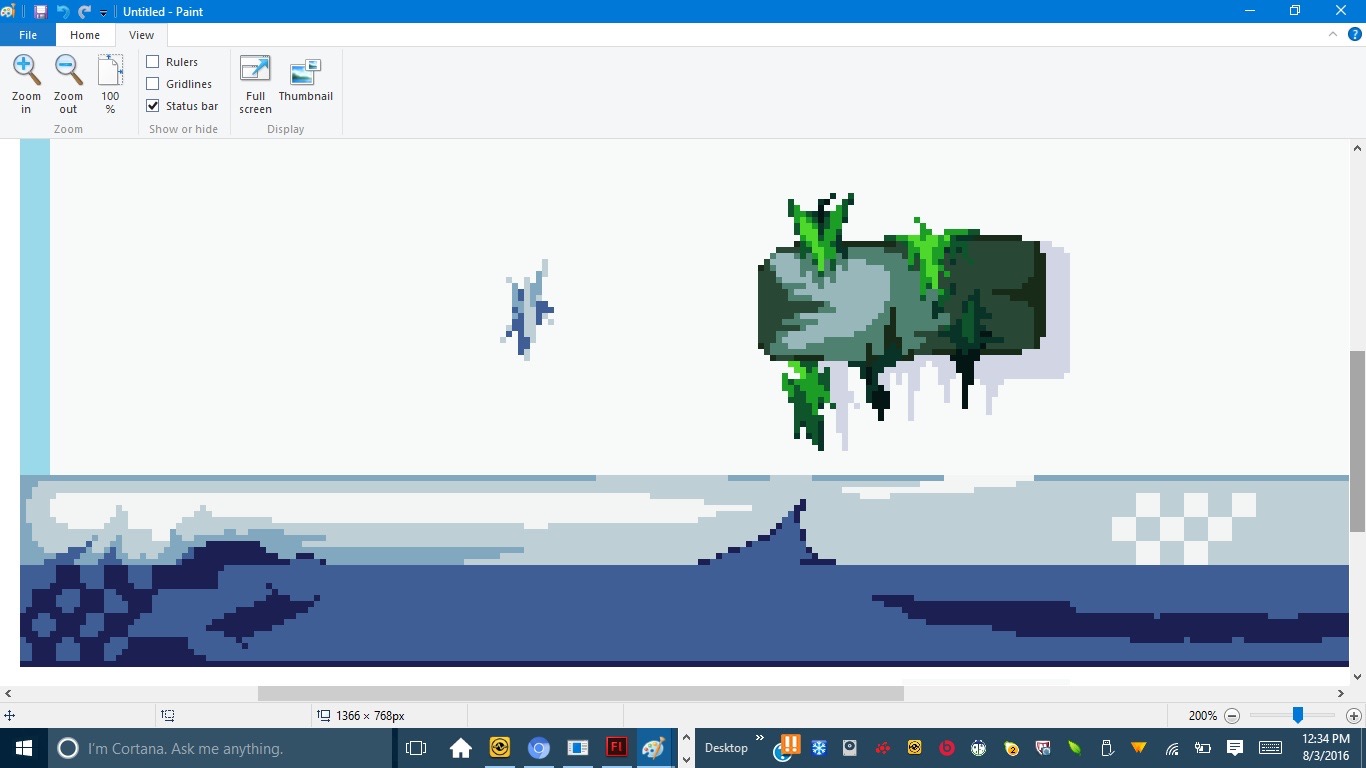1366x768 pixels.
Task: Open the File menu
Action: (28, 35)
